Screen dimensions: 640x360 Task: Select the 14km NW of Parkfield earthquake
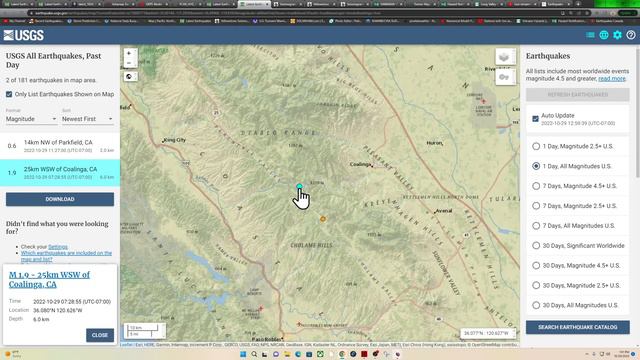(60, 146)
